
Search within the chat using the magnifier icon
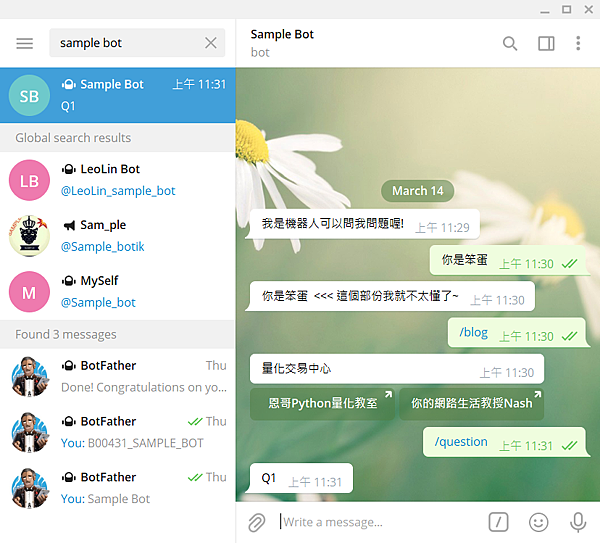click(510, 43)
